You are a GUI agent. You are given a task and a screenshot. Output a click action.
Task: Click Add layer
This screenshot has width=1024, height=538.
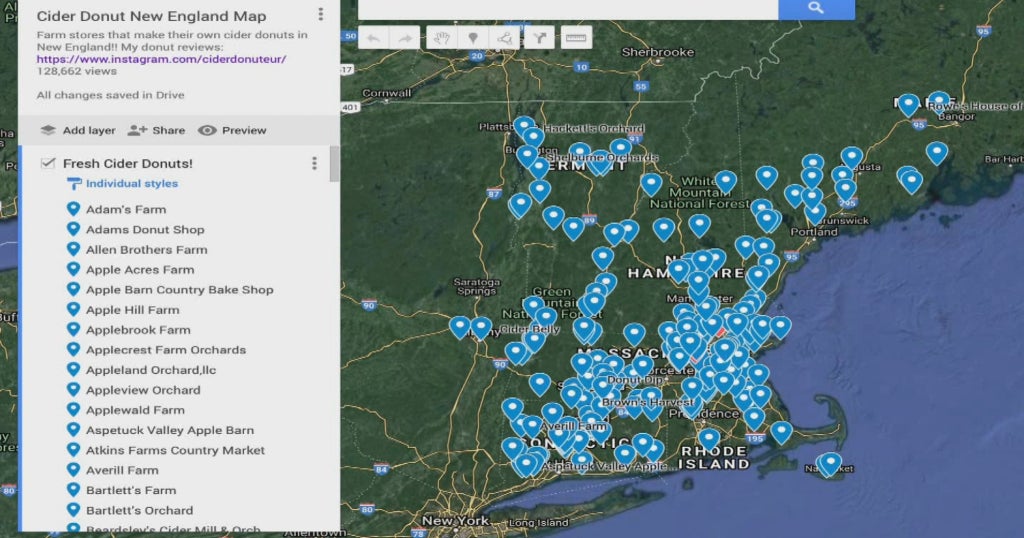(78, 130)
